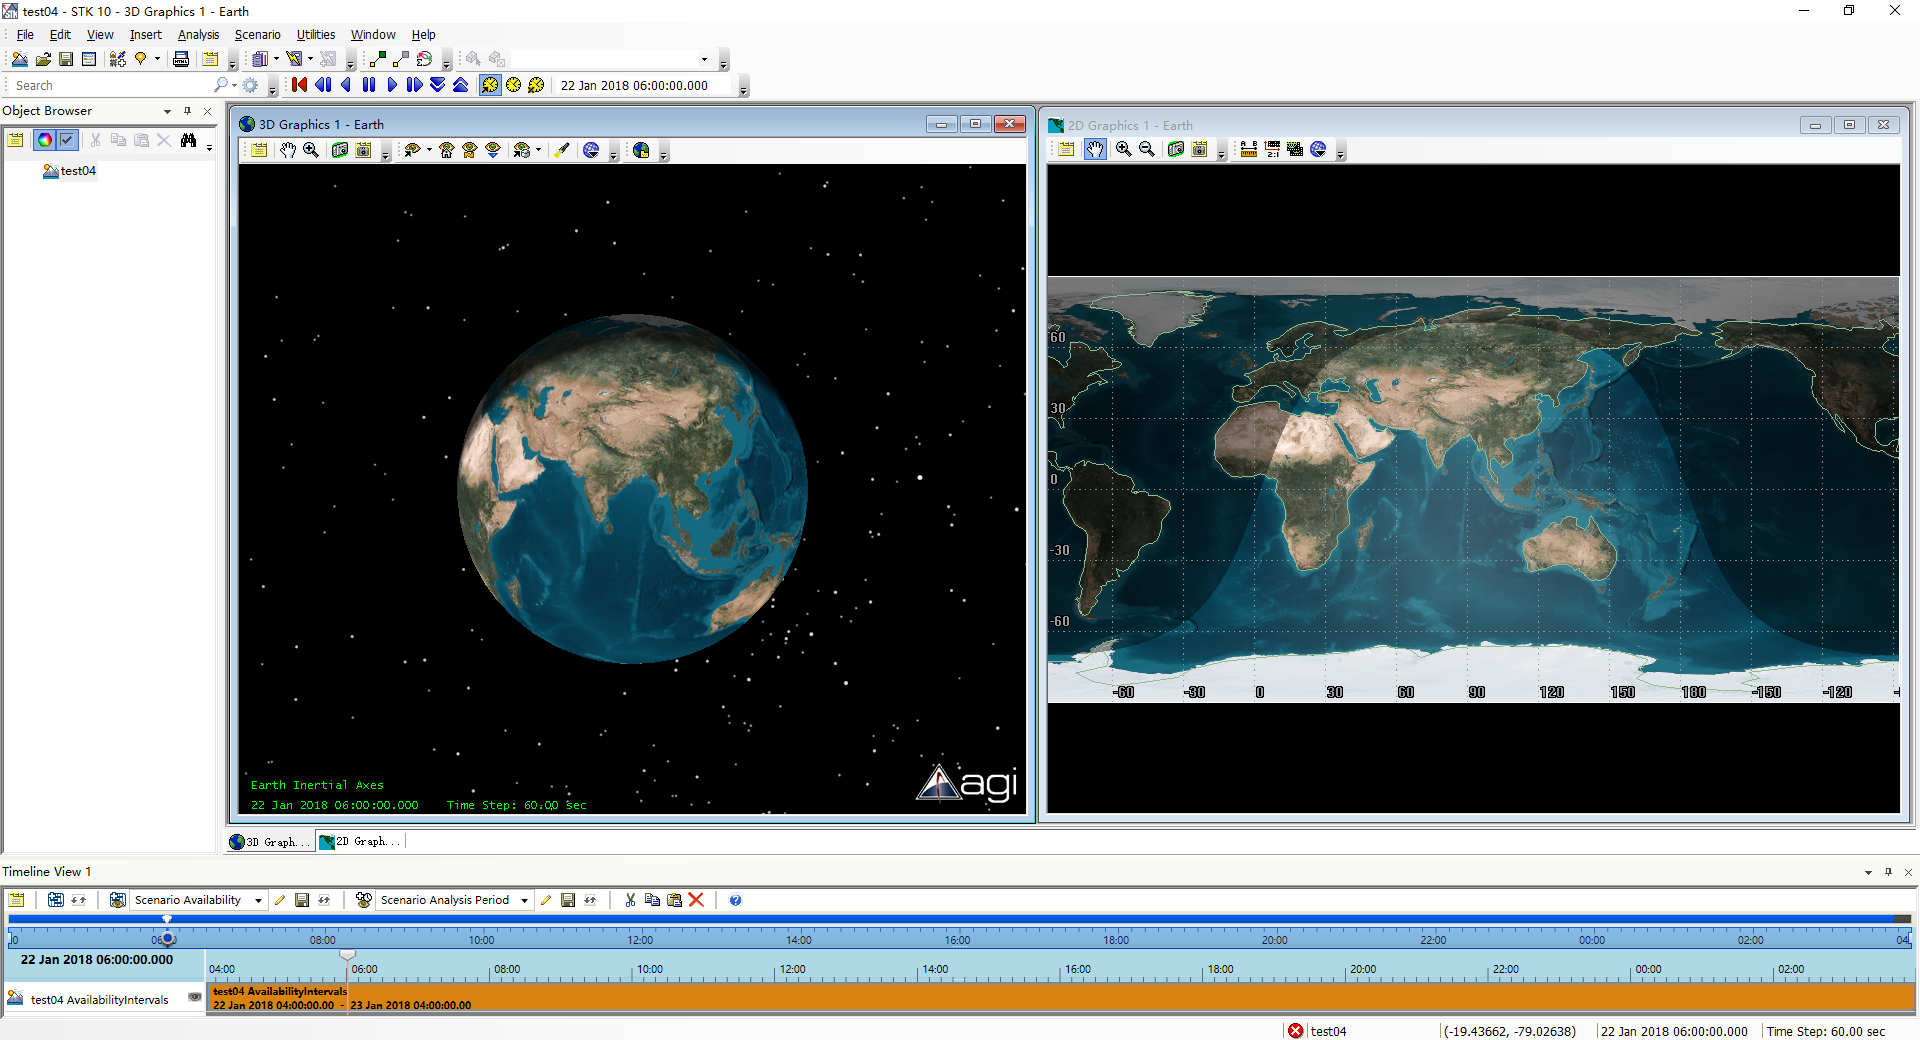Viewport: 1920px width, 1040px height.
Task: Toggle the checkbox display button in Object Browser
Action: coord(67,140)
